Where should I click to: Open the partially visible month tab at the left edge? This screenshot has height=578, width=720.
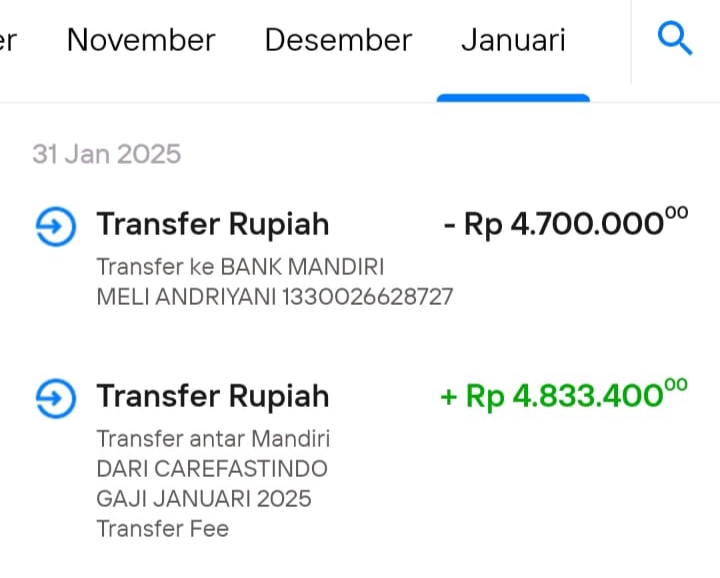tap(8, 40)
